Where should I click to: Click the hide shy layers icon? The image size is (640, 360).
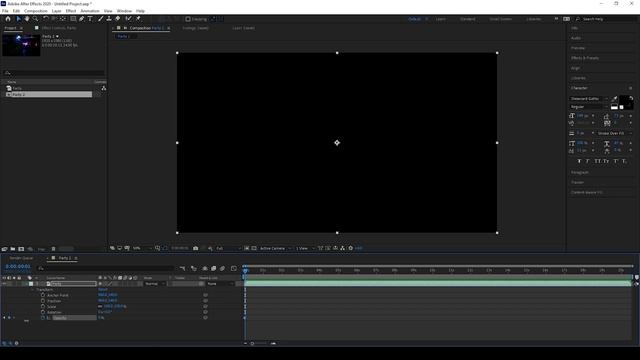point(205,268)
